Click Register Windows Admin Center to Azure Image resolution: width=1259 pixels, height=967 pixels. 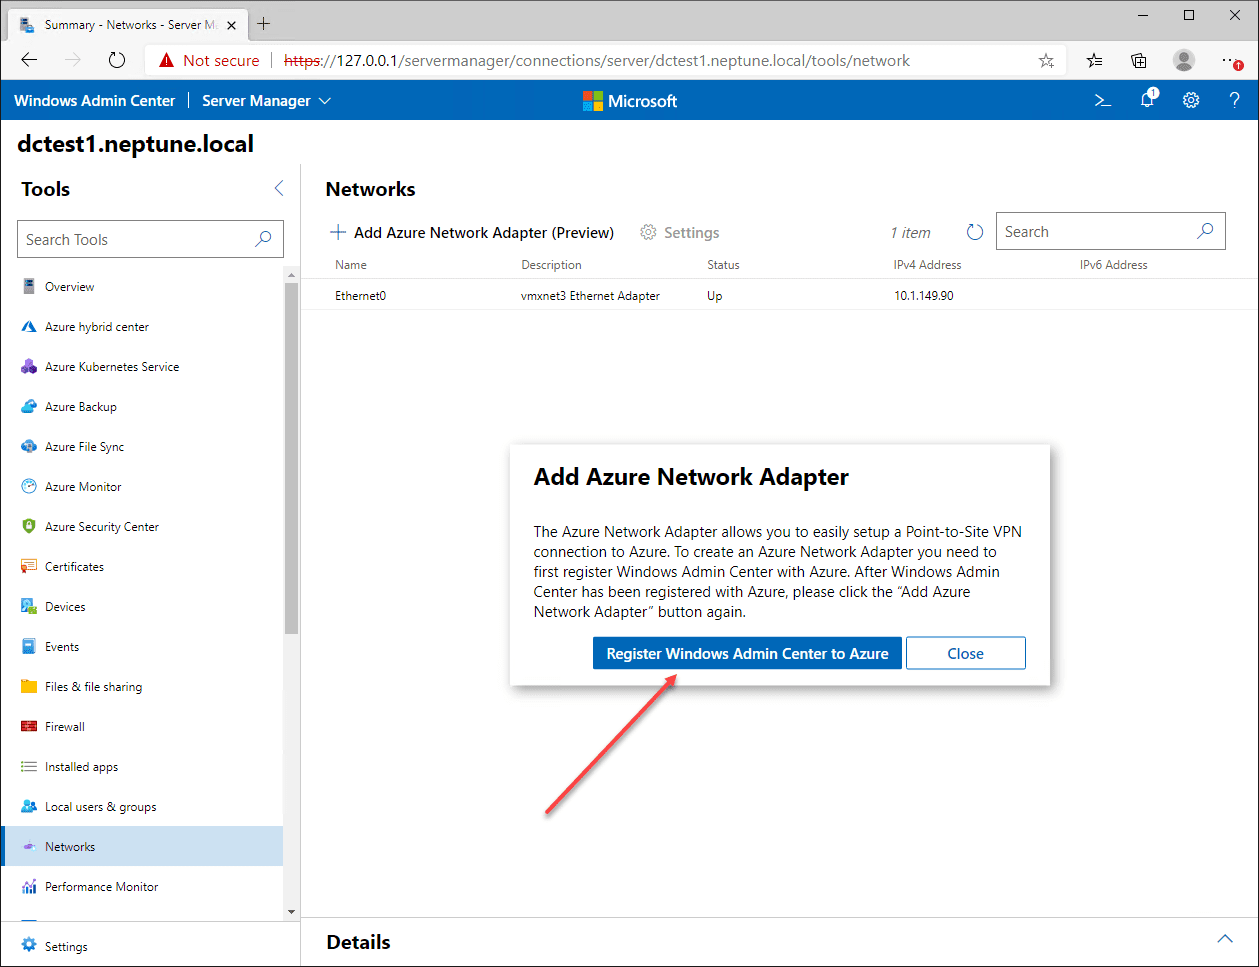click(747, 653)
